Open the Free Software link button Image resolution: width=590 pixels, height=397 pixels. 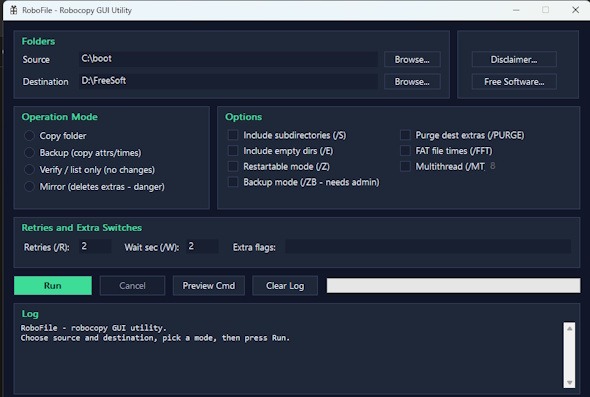point(514,82)
